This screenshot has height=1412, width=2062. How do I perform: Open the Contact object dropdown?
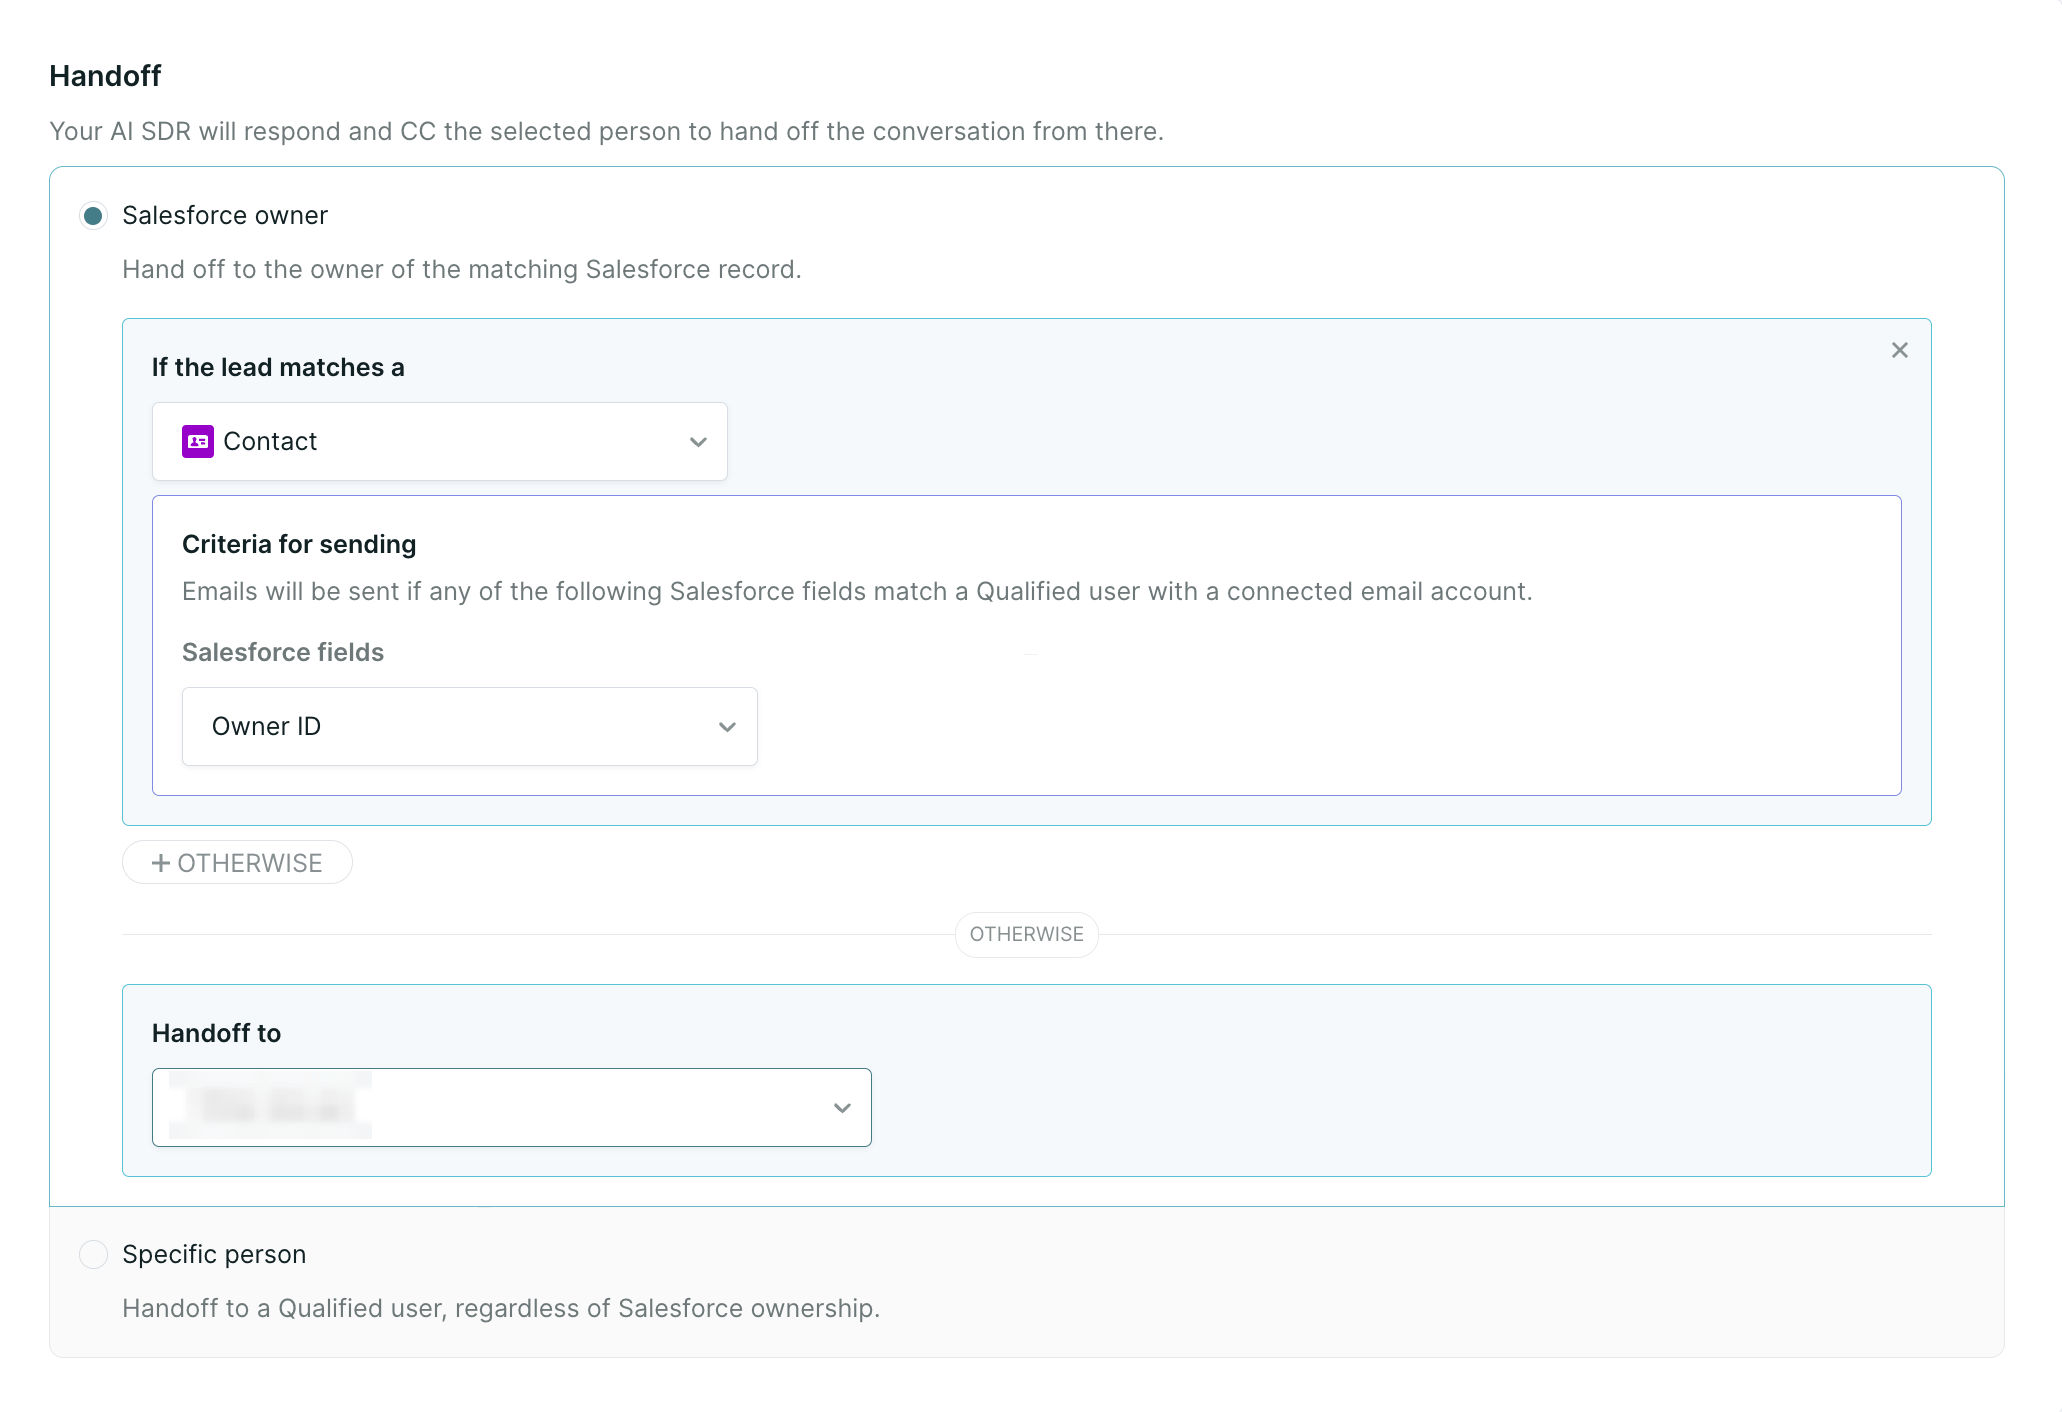440,441
